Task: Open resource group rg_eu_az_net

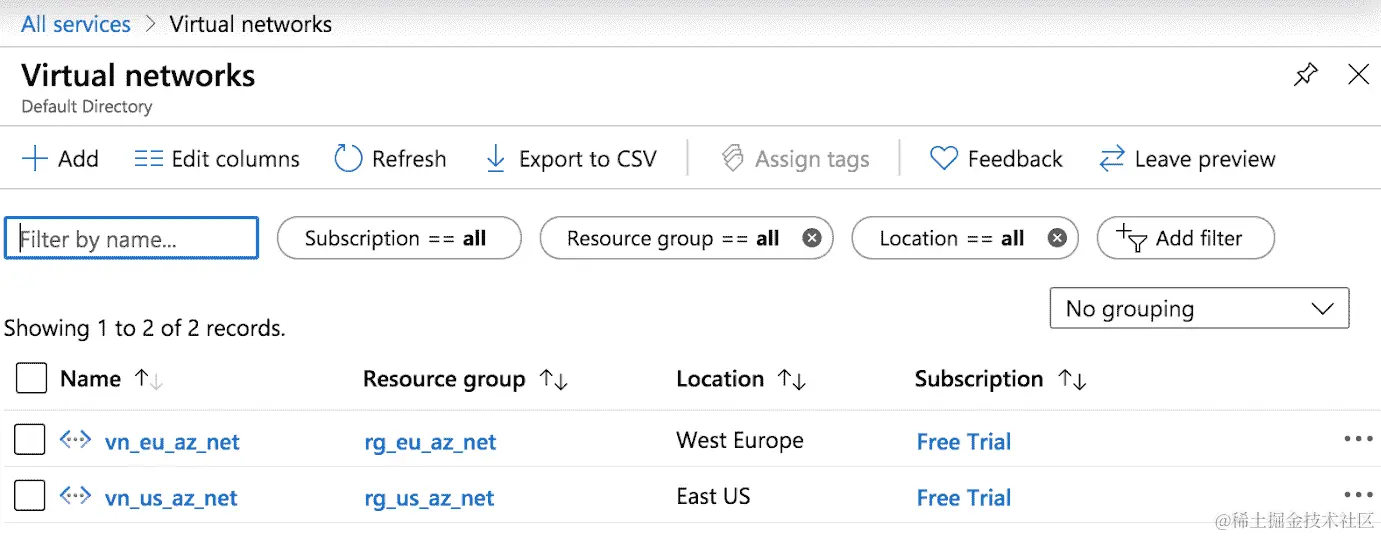Action: pyautogui.click(x=430, y=442)
